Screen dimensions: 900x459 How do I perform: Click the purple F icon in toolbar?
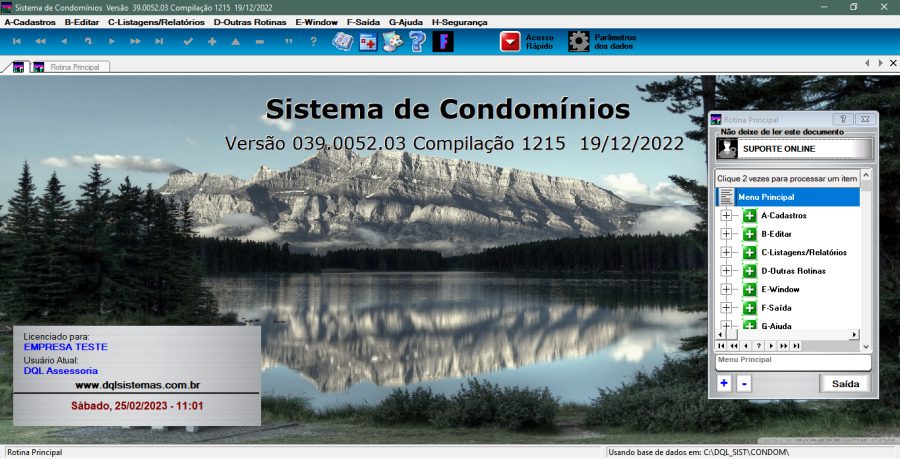[443, 42]
